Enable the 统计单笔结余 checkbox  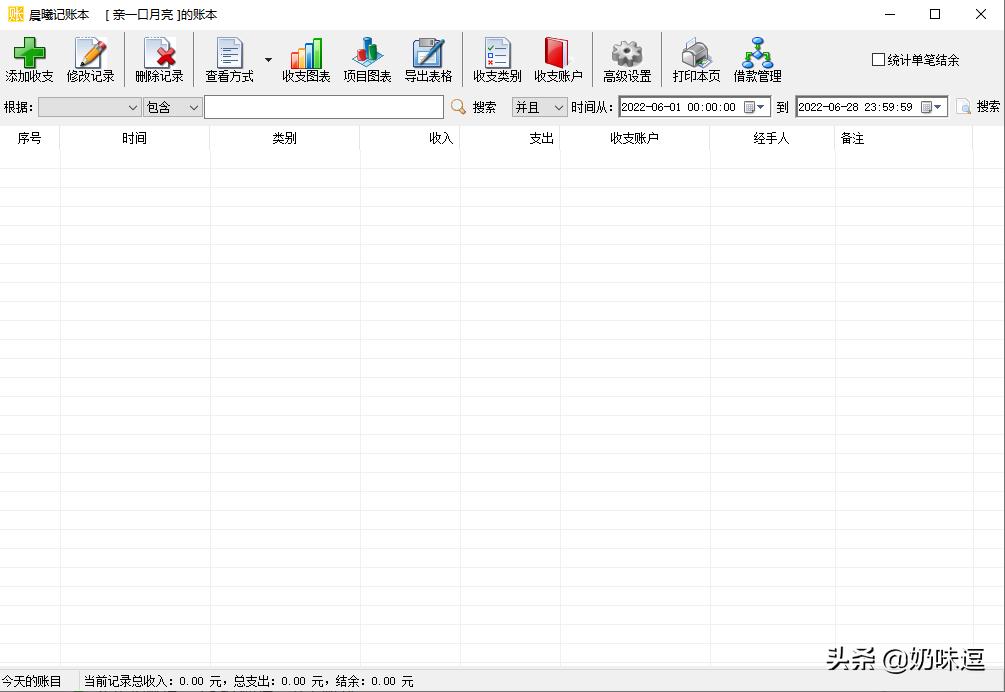pos(879,60)
